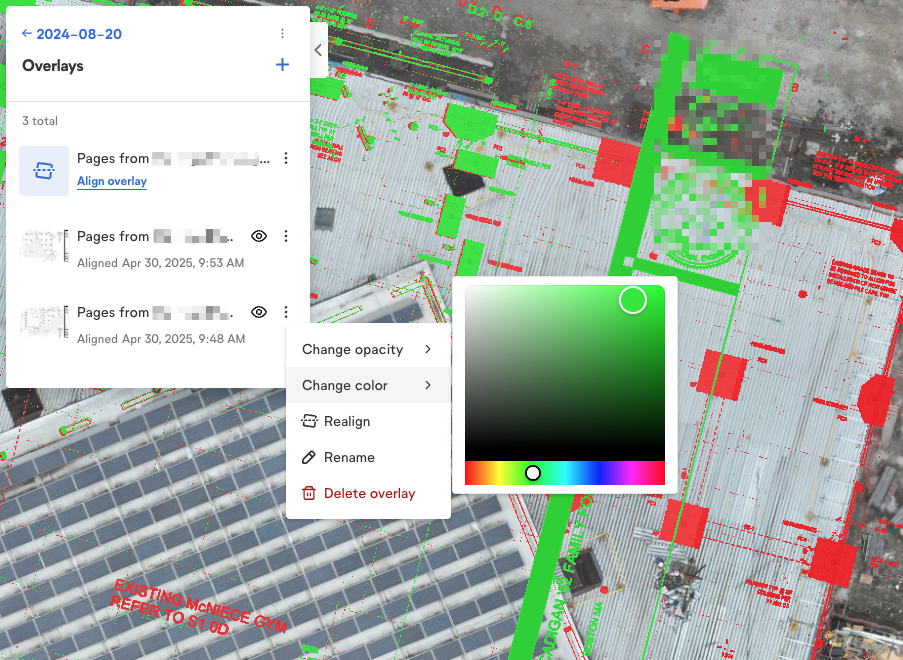Click the back arrow beside 2024-08-20

(27, 34)
